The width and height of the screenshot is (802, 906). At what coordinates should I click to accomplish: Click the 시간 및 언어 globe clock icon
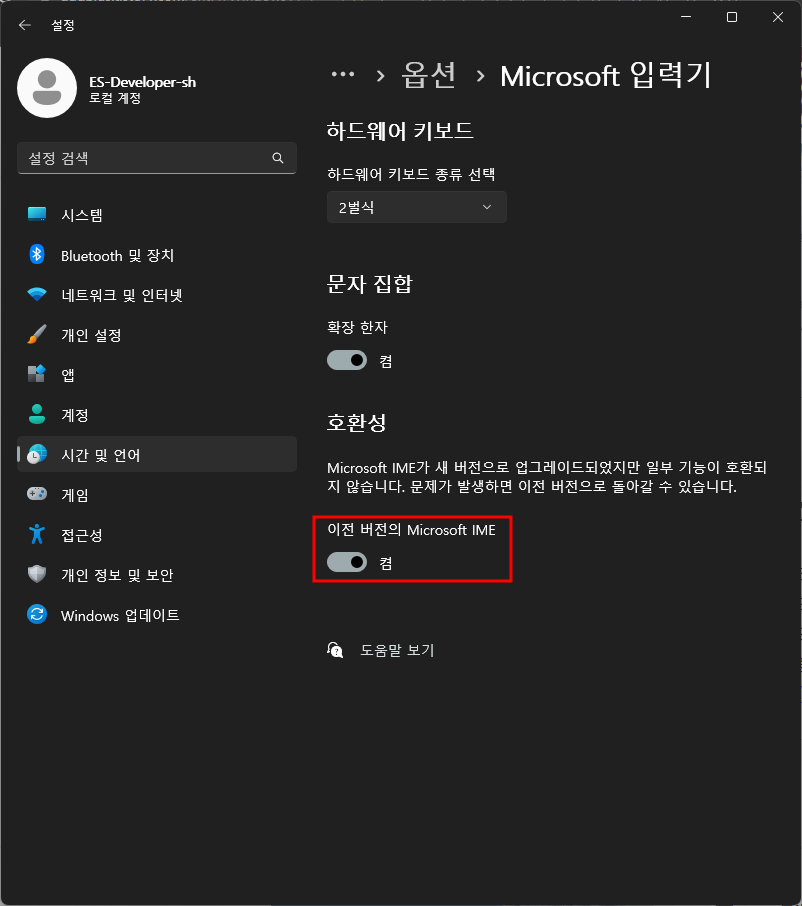[x=37, y=454]
